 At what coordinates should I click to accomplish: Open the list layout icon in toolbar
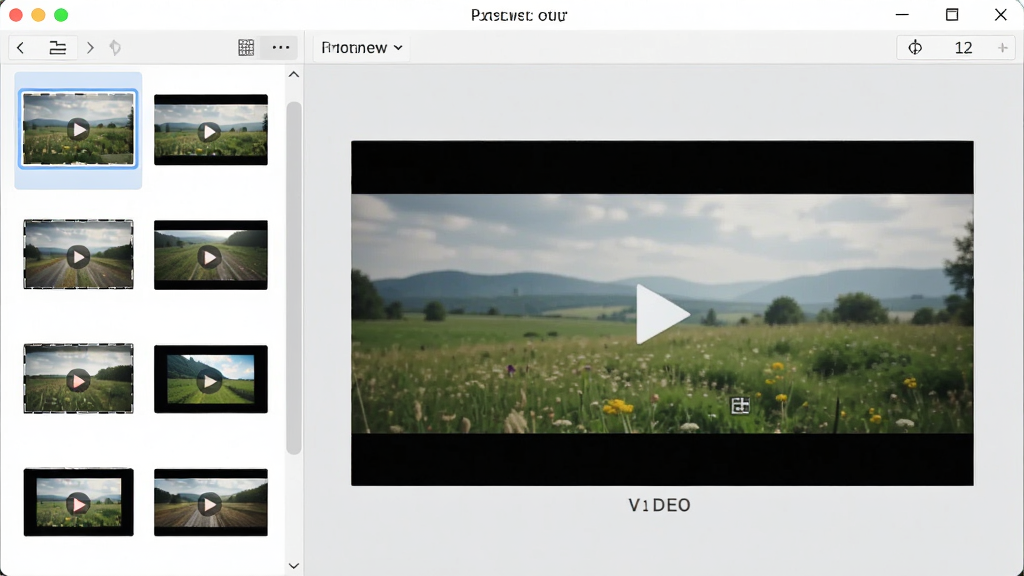(57, 48)
